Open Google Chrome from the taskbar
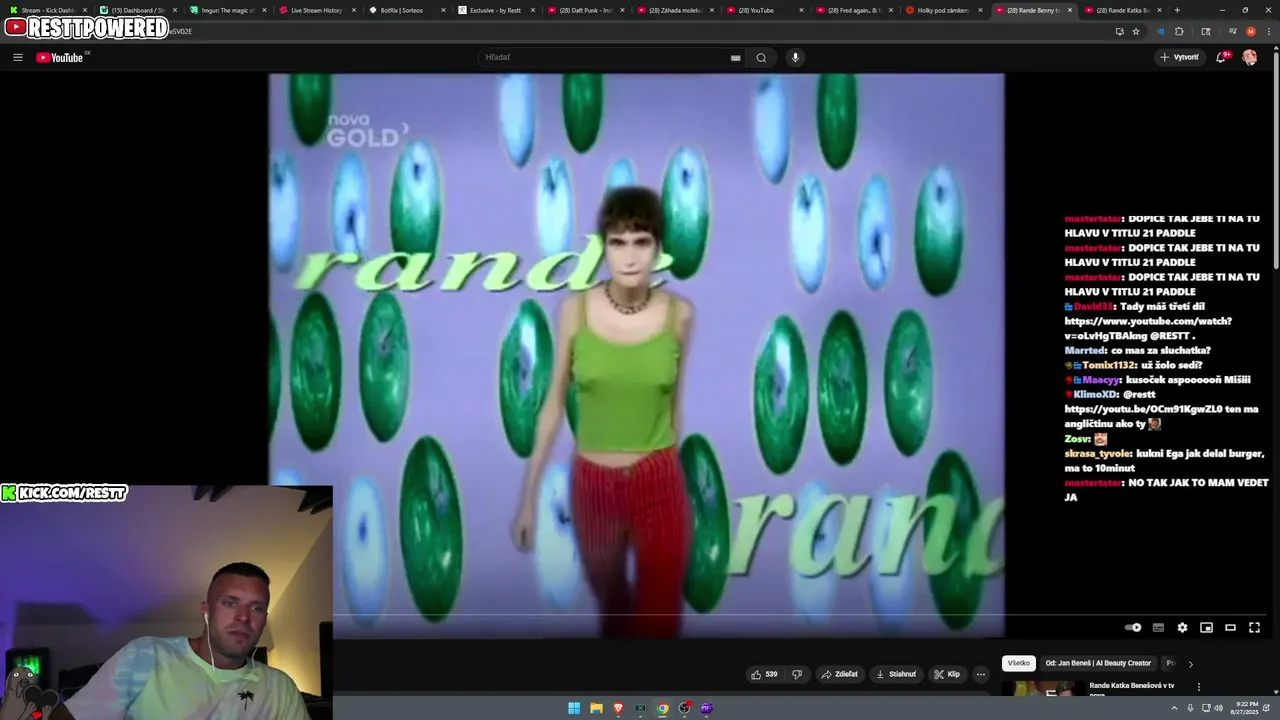The height and width of the screenshot is (720, 1280). pyautogui.click(x=662, y=708)
